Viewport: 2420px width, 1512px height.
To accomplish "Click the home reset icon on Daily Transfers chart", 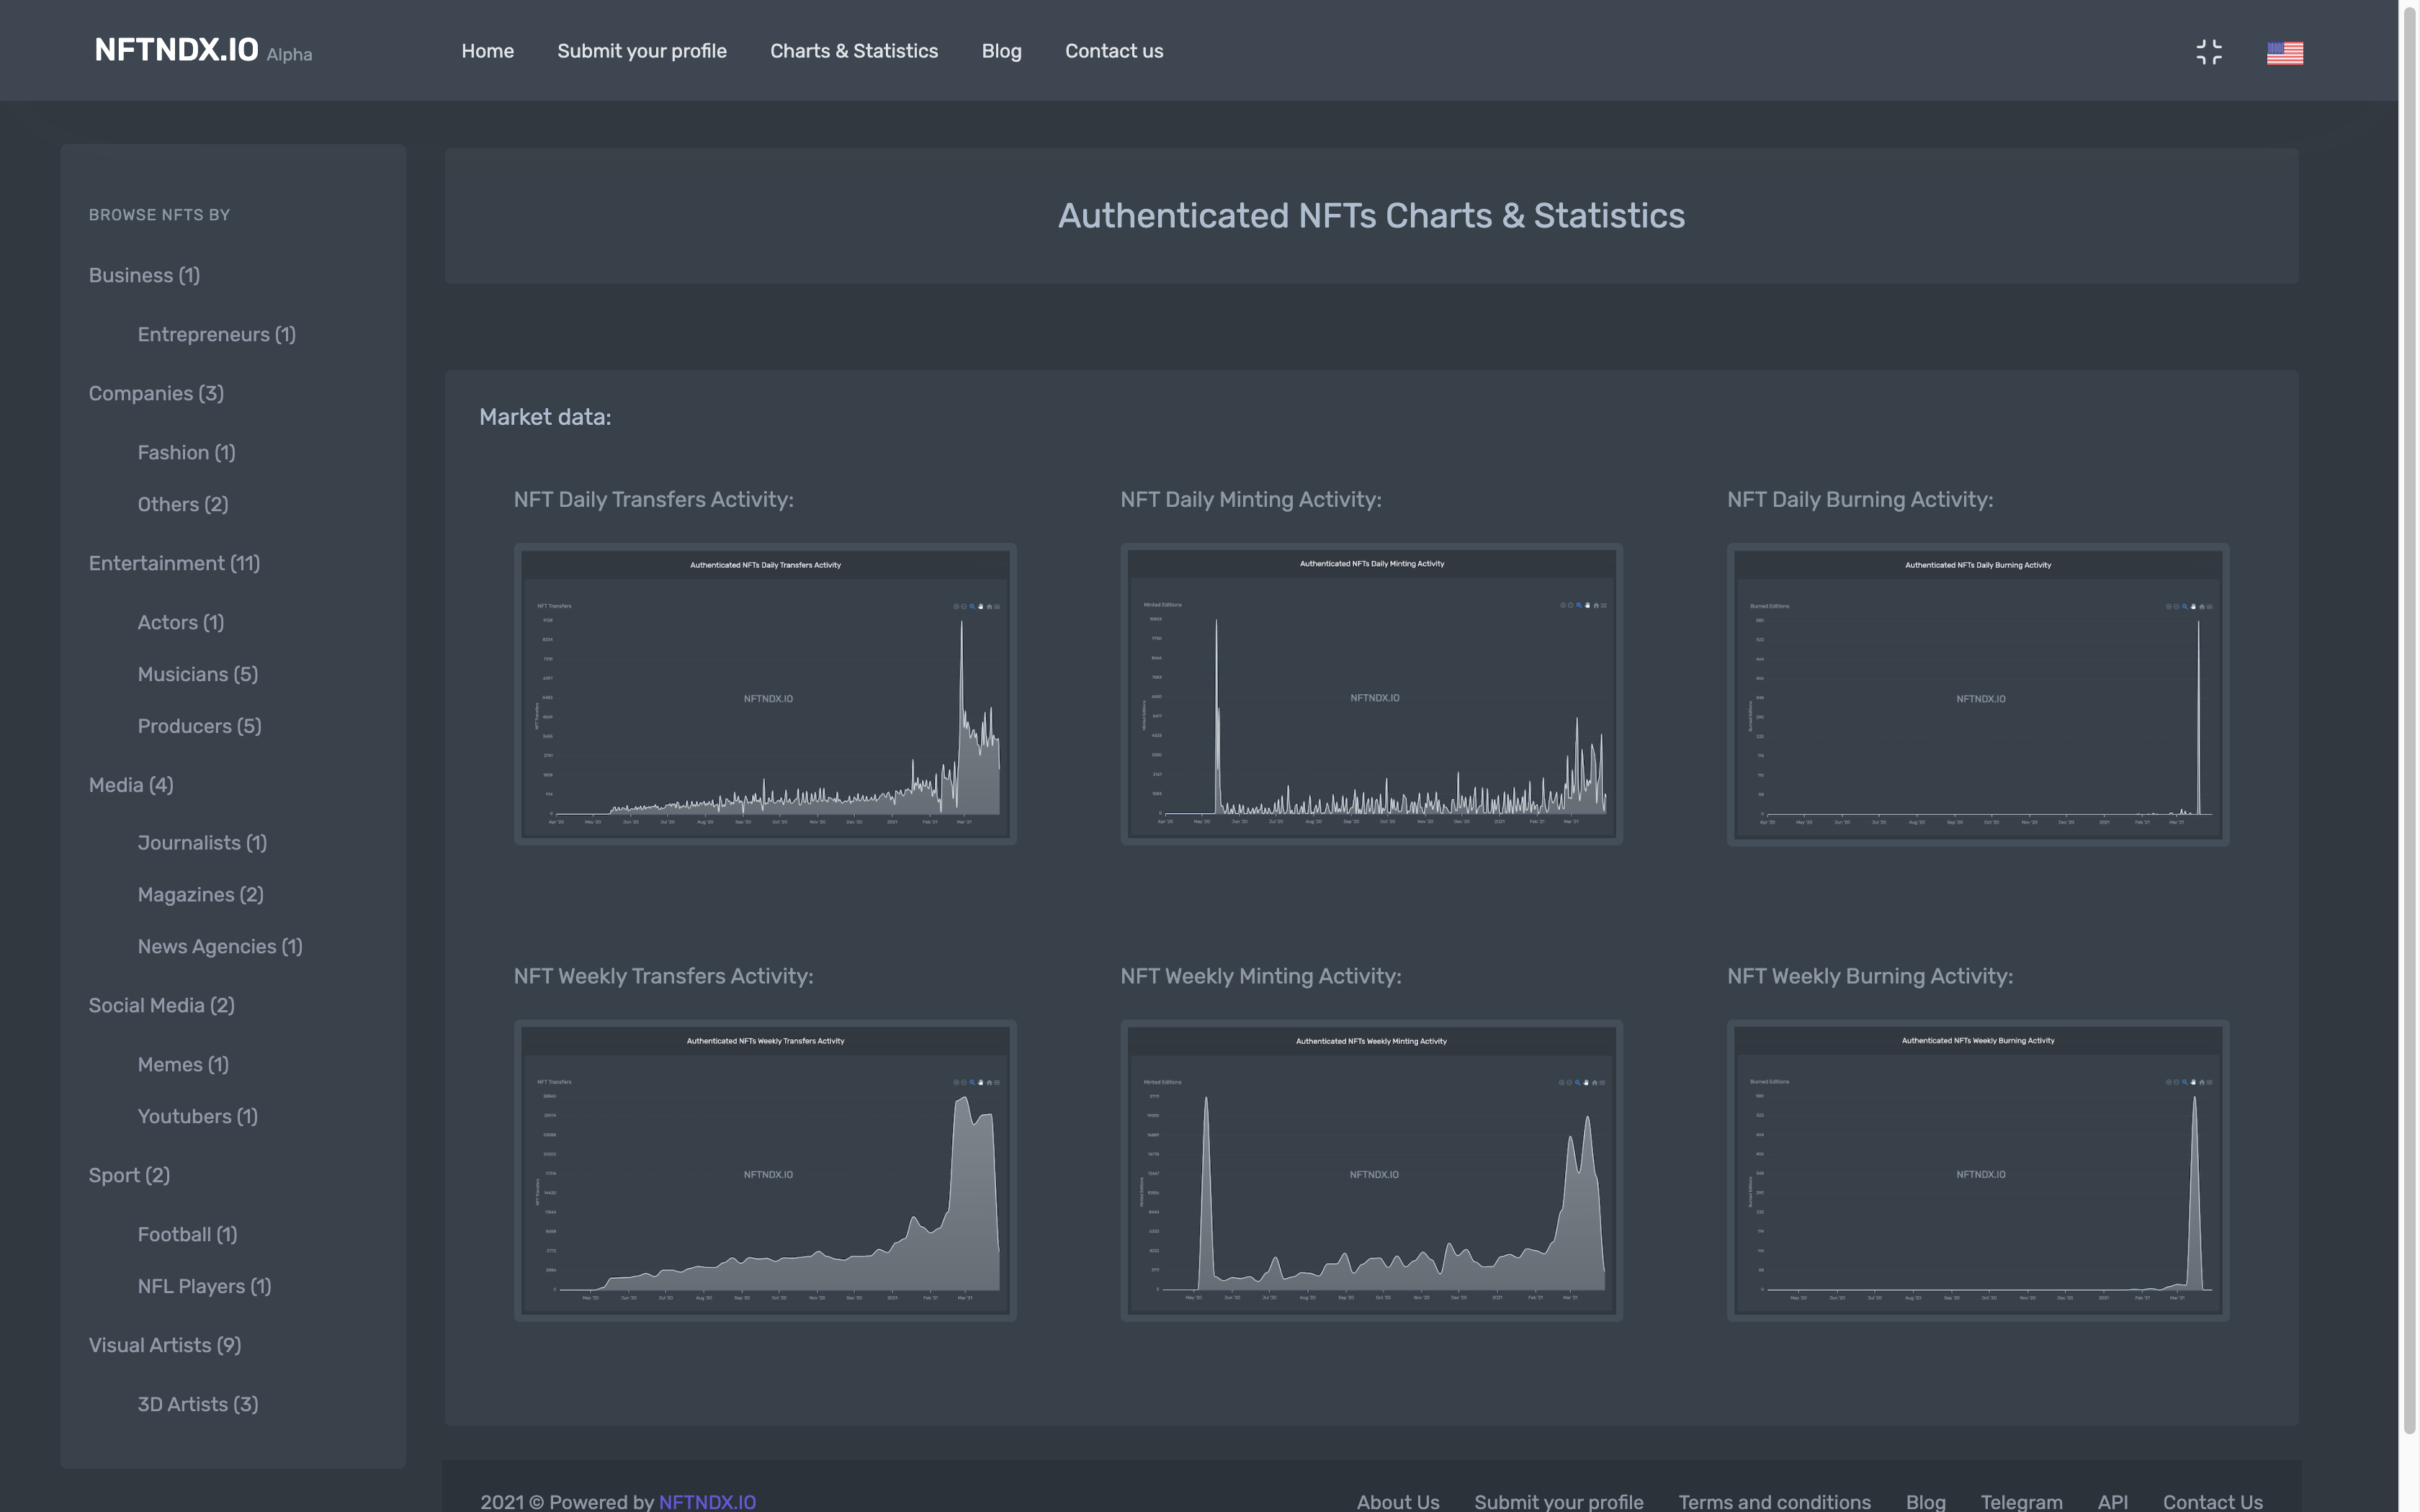I will 989,606.
